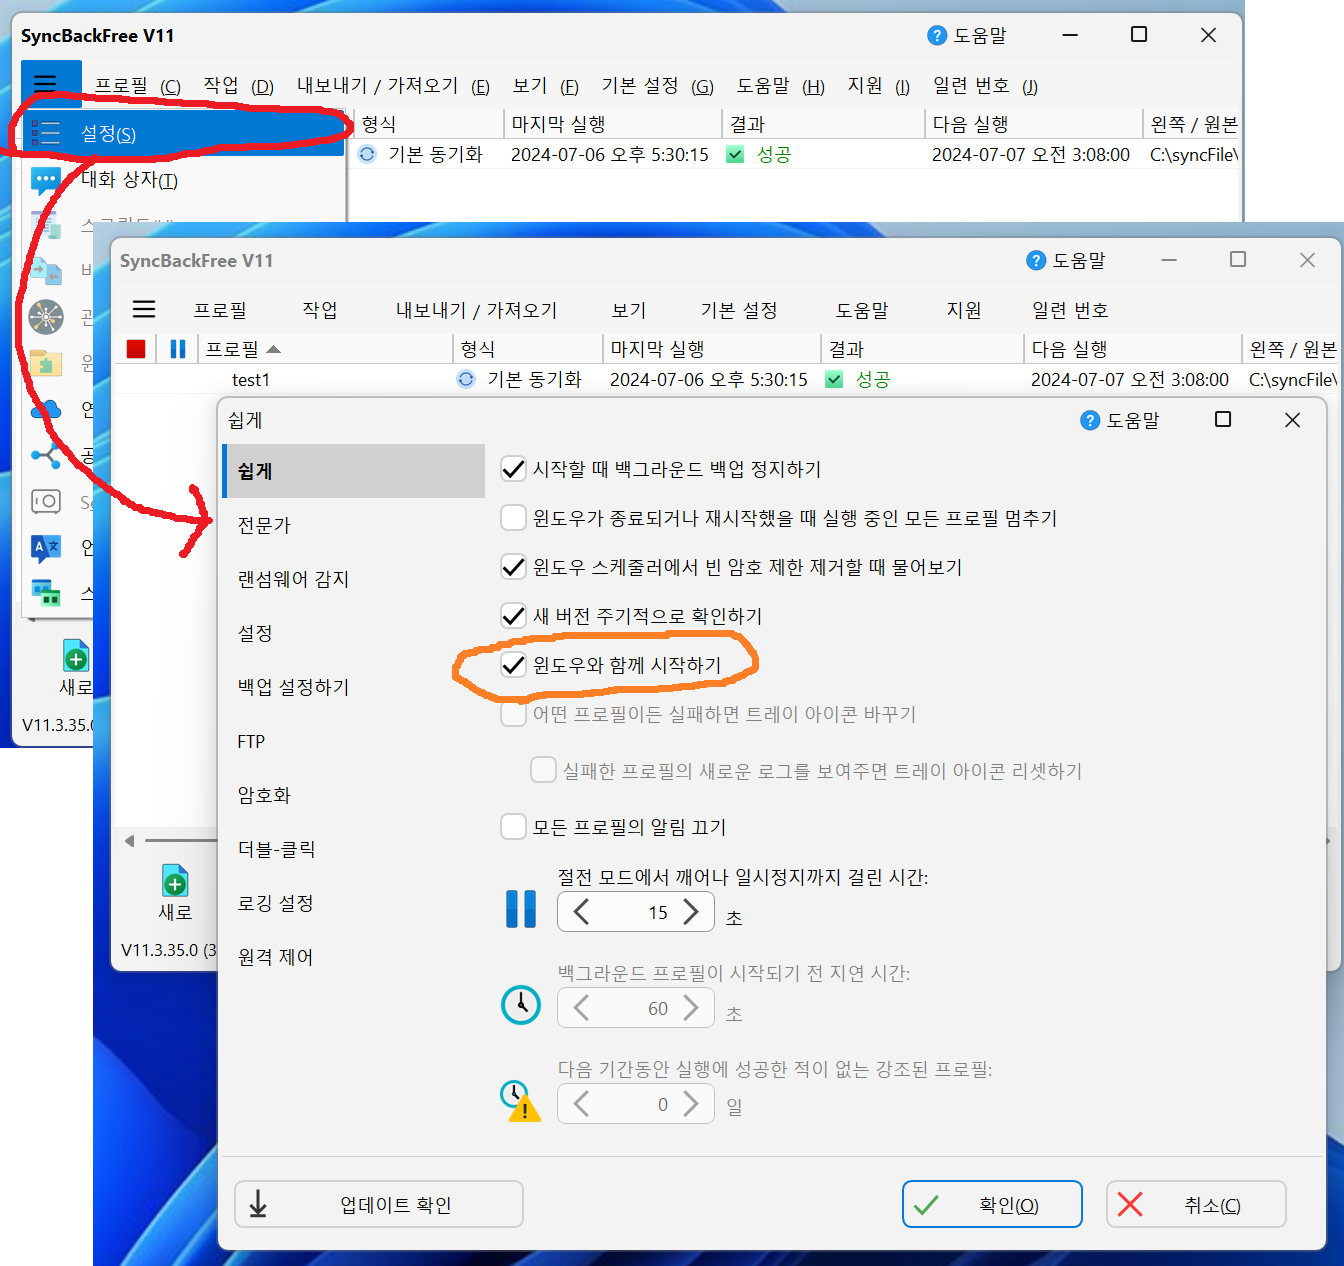1344x1266 pixels.
Task: Open 내보내기 / 가져오기 (E) menu in back window
Action: 393,86
